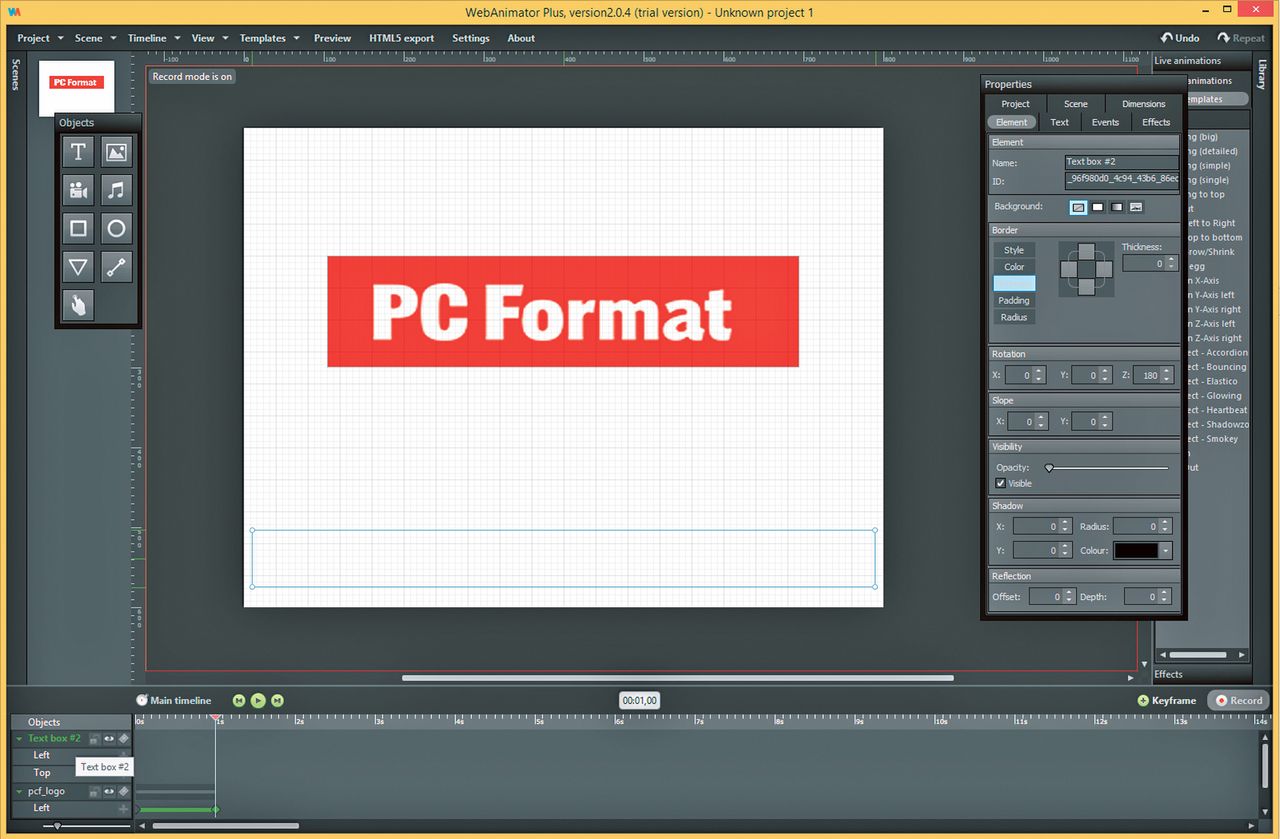
Task: Open the About menu item
Action: coord(521,38)
